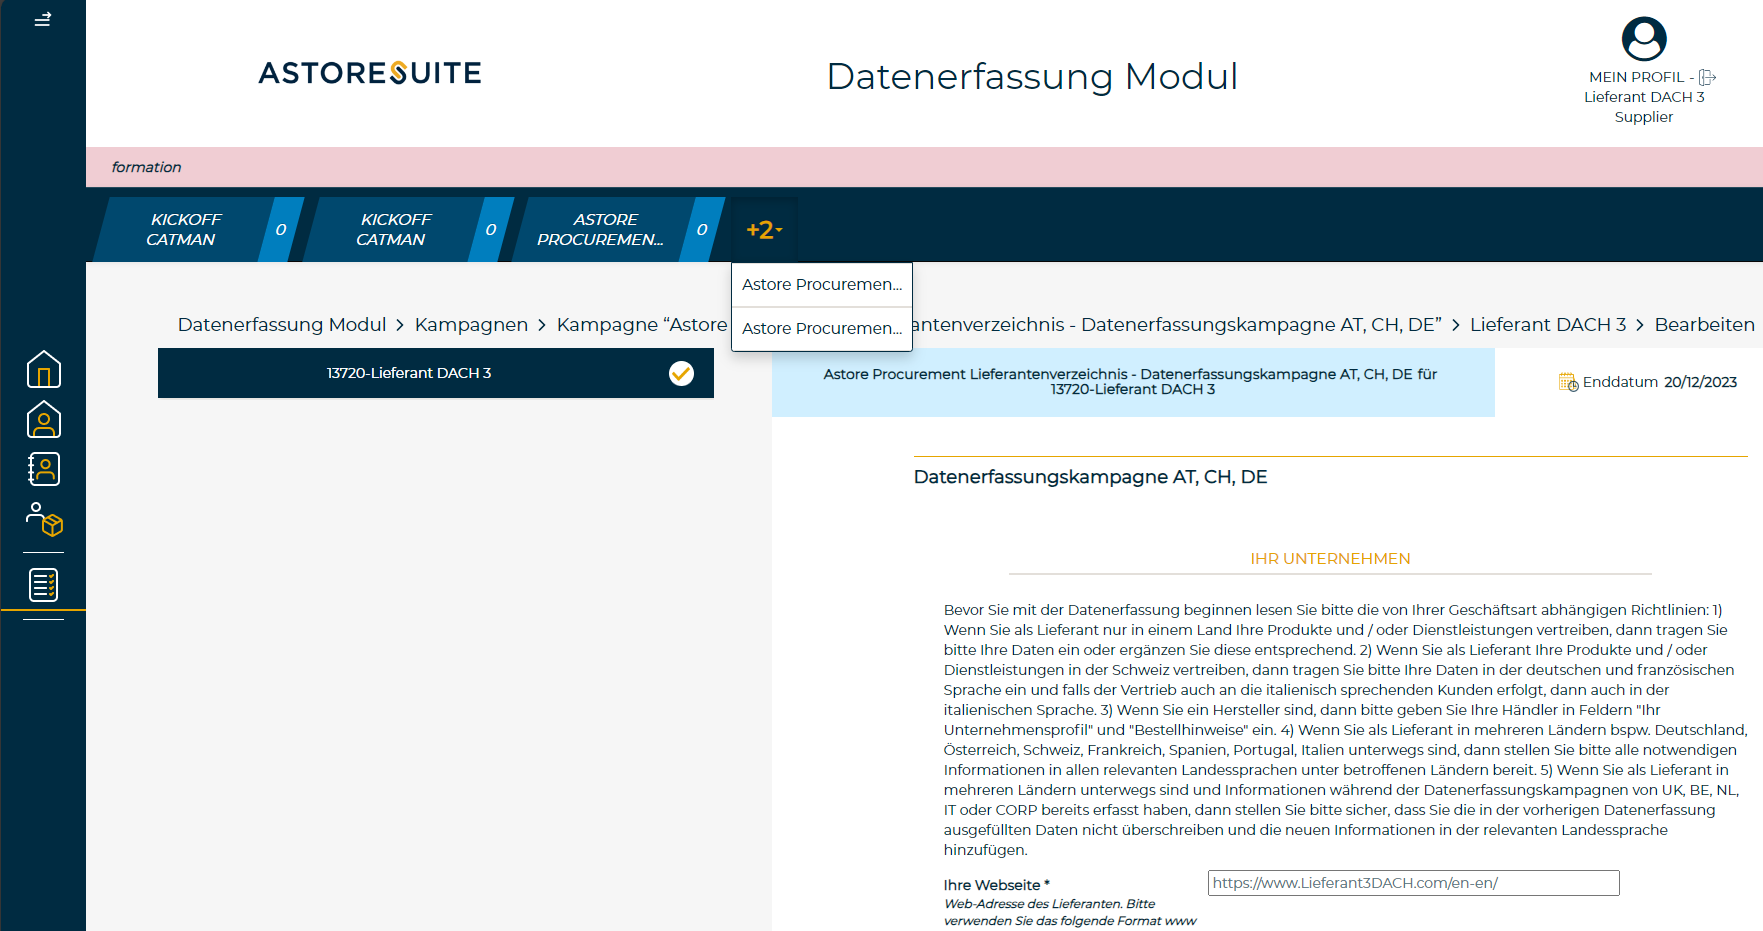
Task: Select the 13720-Lieferant DACH 3 row
Action: [x=436, y=373]
